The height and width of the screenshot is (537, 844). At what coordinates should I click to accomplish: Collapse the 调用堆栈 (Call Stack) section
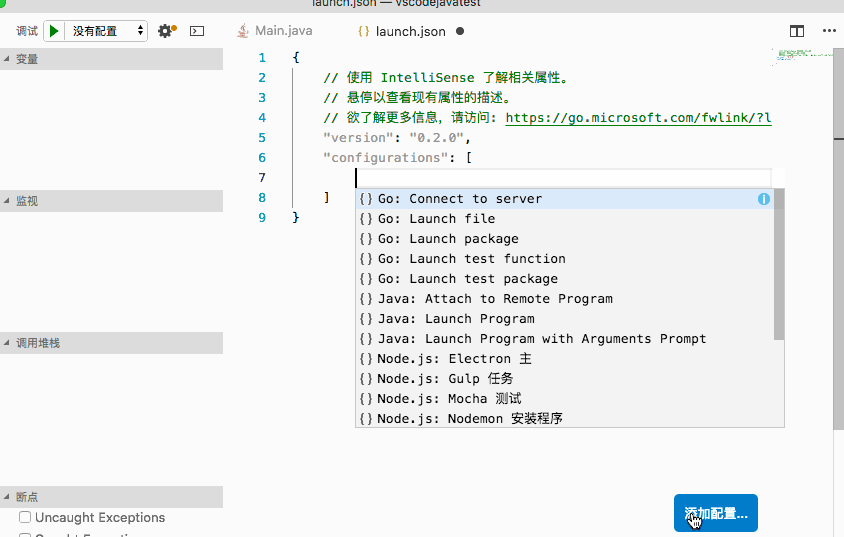pyautogui.click(x=6, y=343)
